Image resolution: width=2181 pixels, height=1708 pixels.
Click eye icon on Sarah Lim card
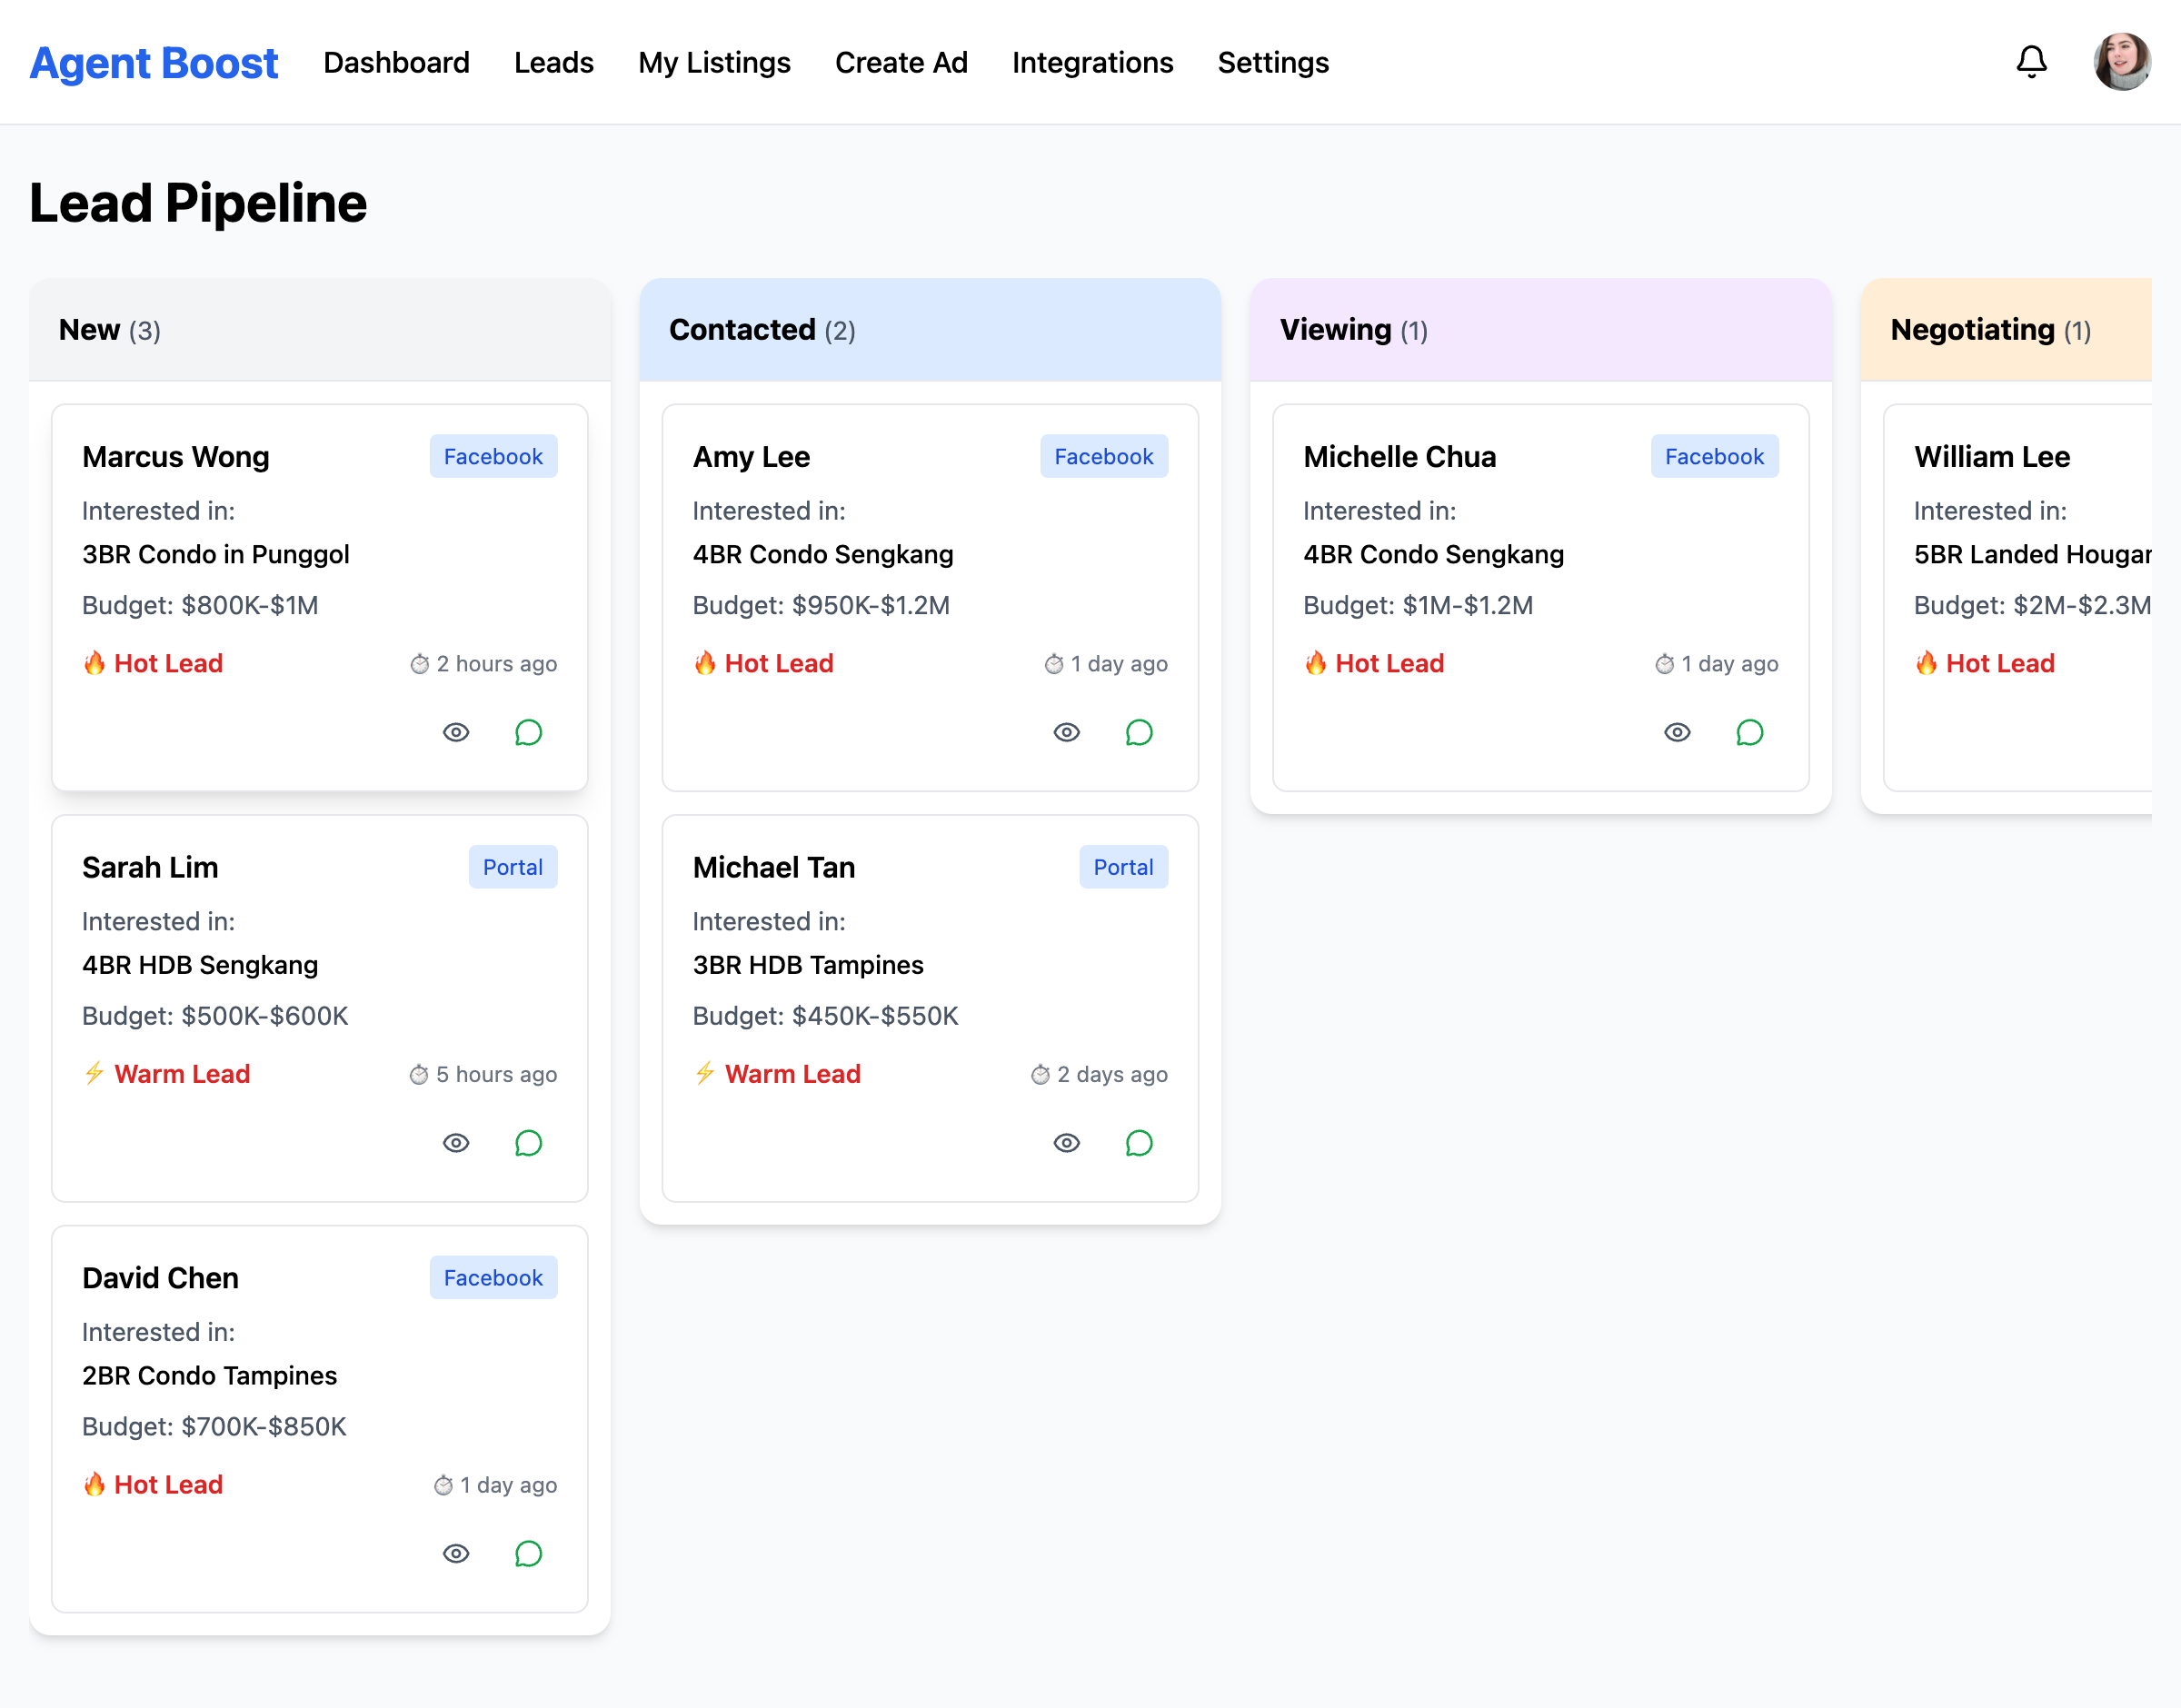(x=456, y=1143)
